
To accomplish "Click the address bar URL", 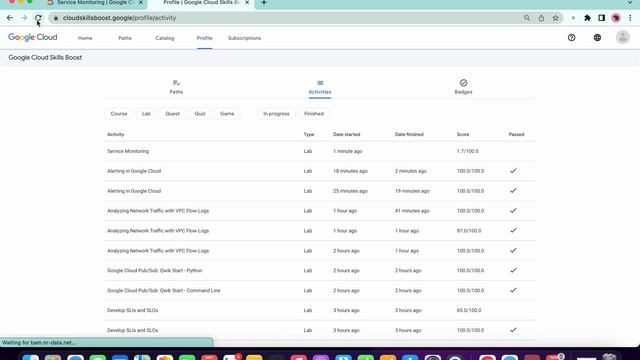I will [120, 18].
